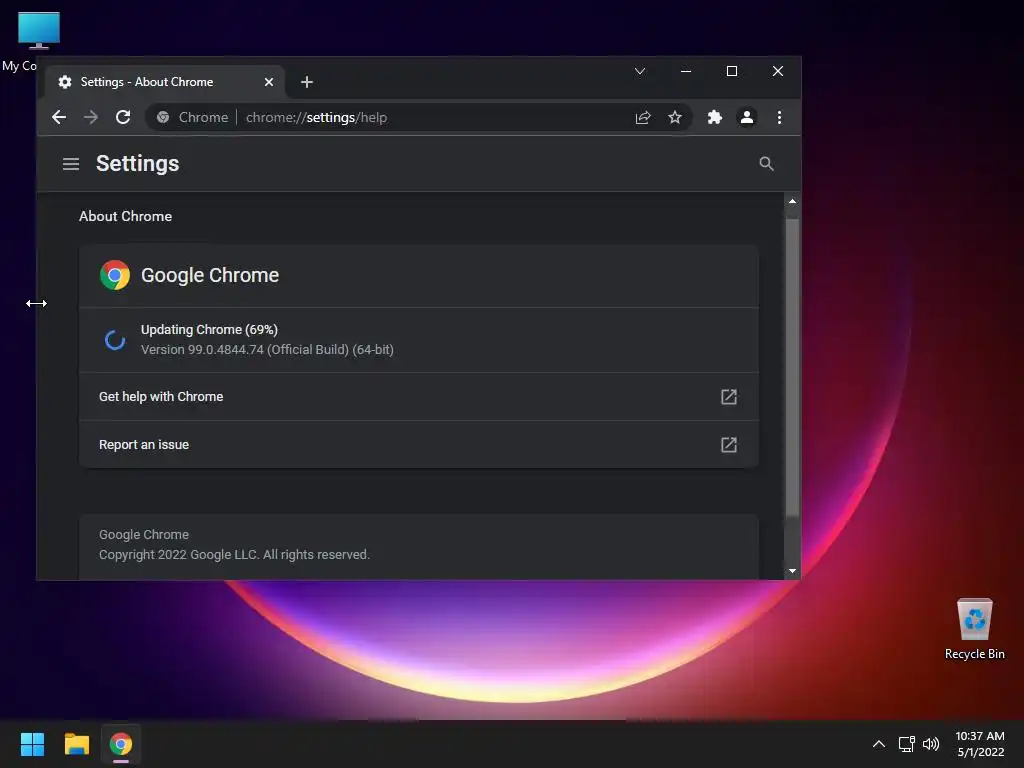Open Get help with Chrome link
The width and height of the screenshot is (1024, 768).
[419, 397]
